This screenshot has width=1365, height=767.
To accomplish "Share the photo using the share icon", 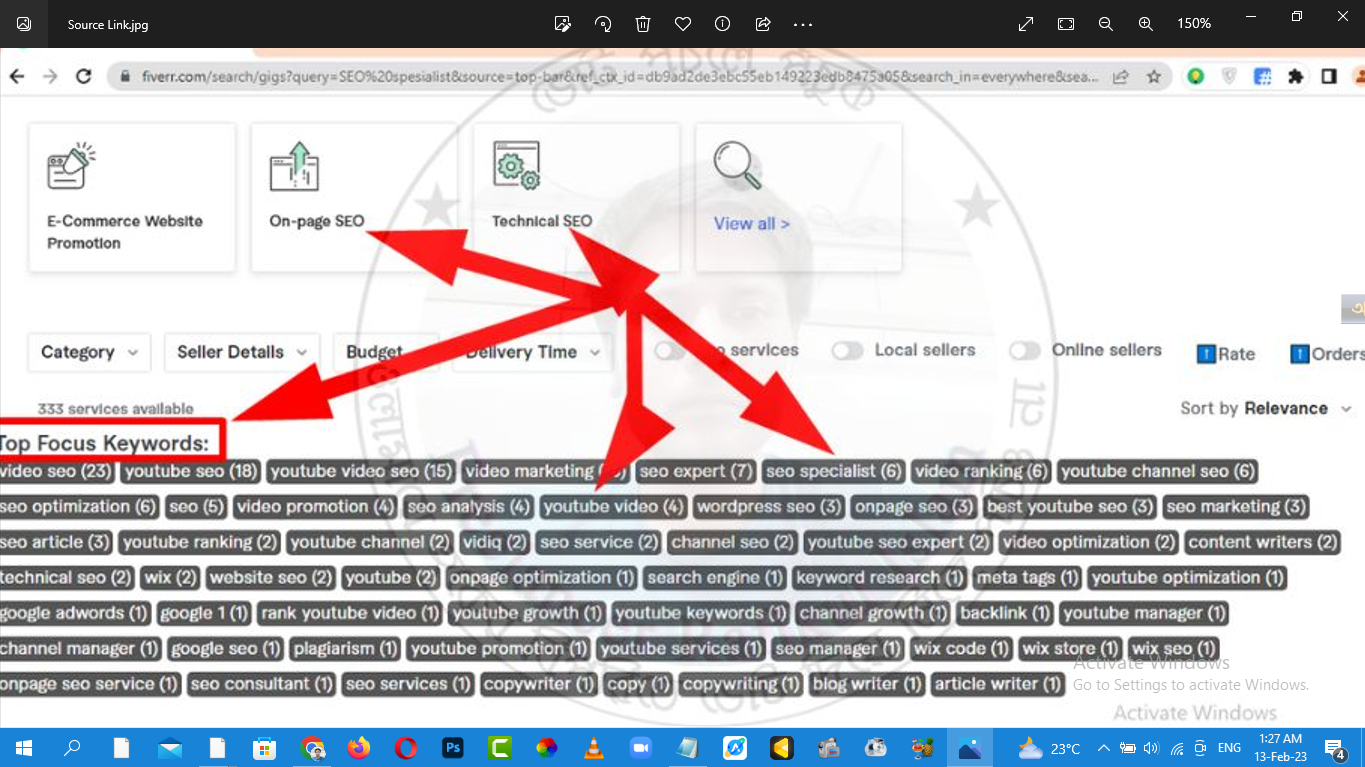I will click(763, 24).
